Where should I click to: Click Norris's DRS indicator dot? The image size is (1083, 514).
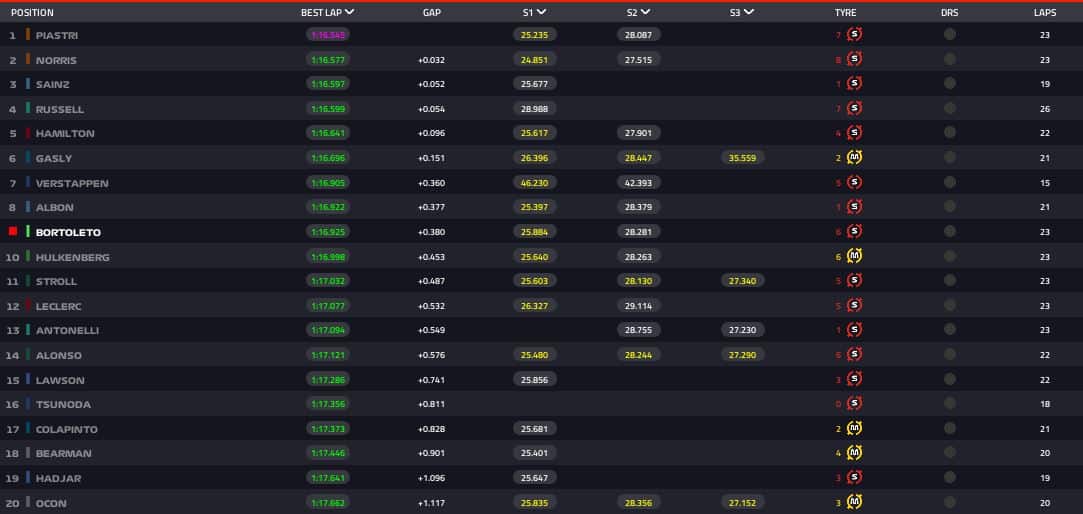pyautogui.click(x=950, y=59)
